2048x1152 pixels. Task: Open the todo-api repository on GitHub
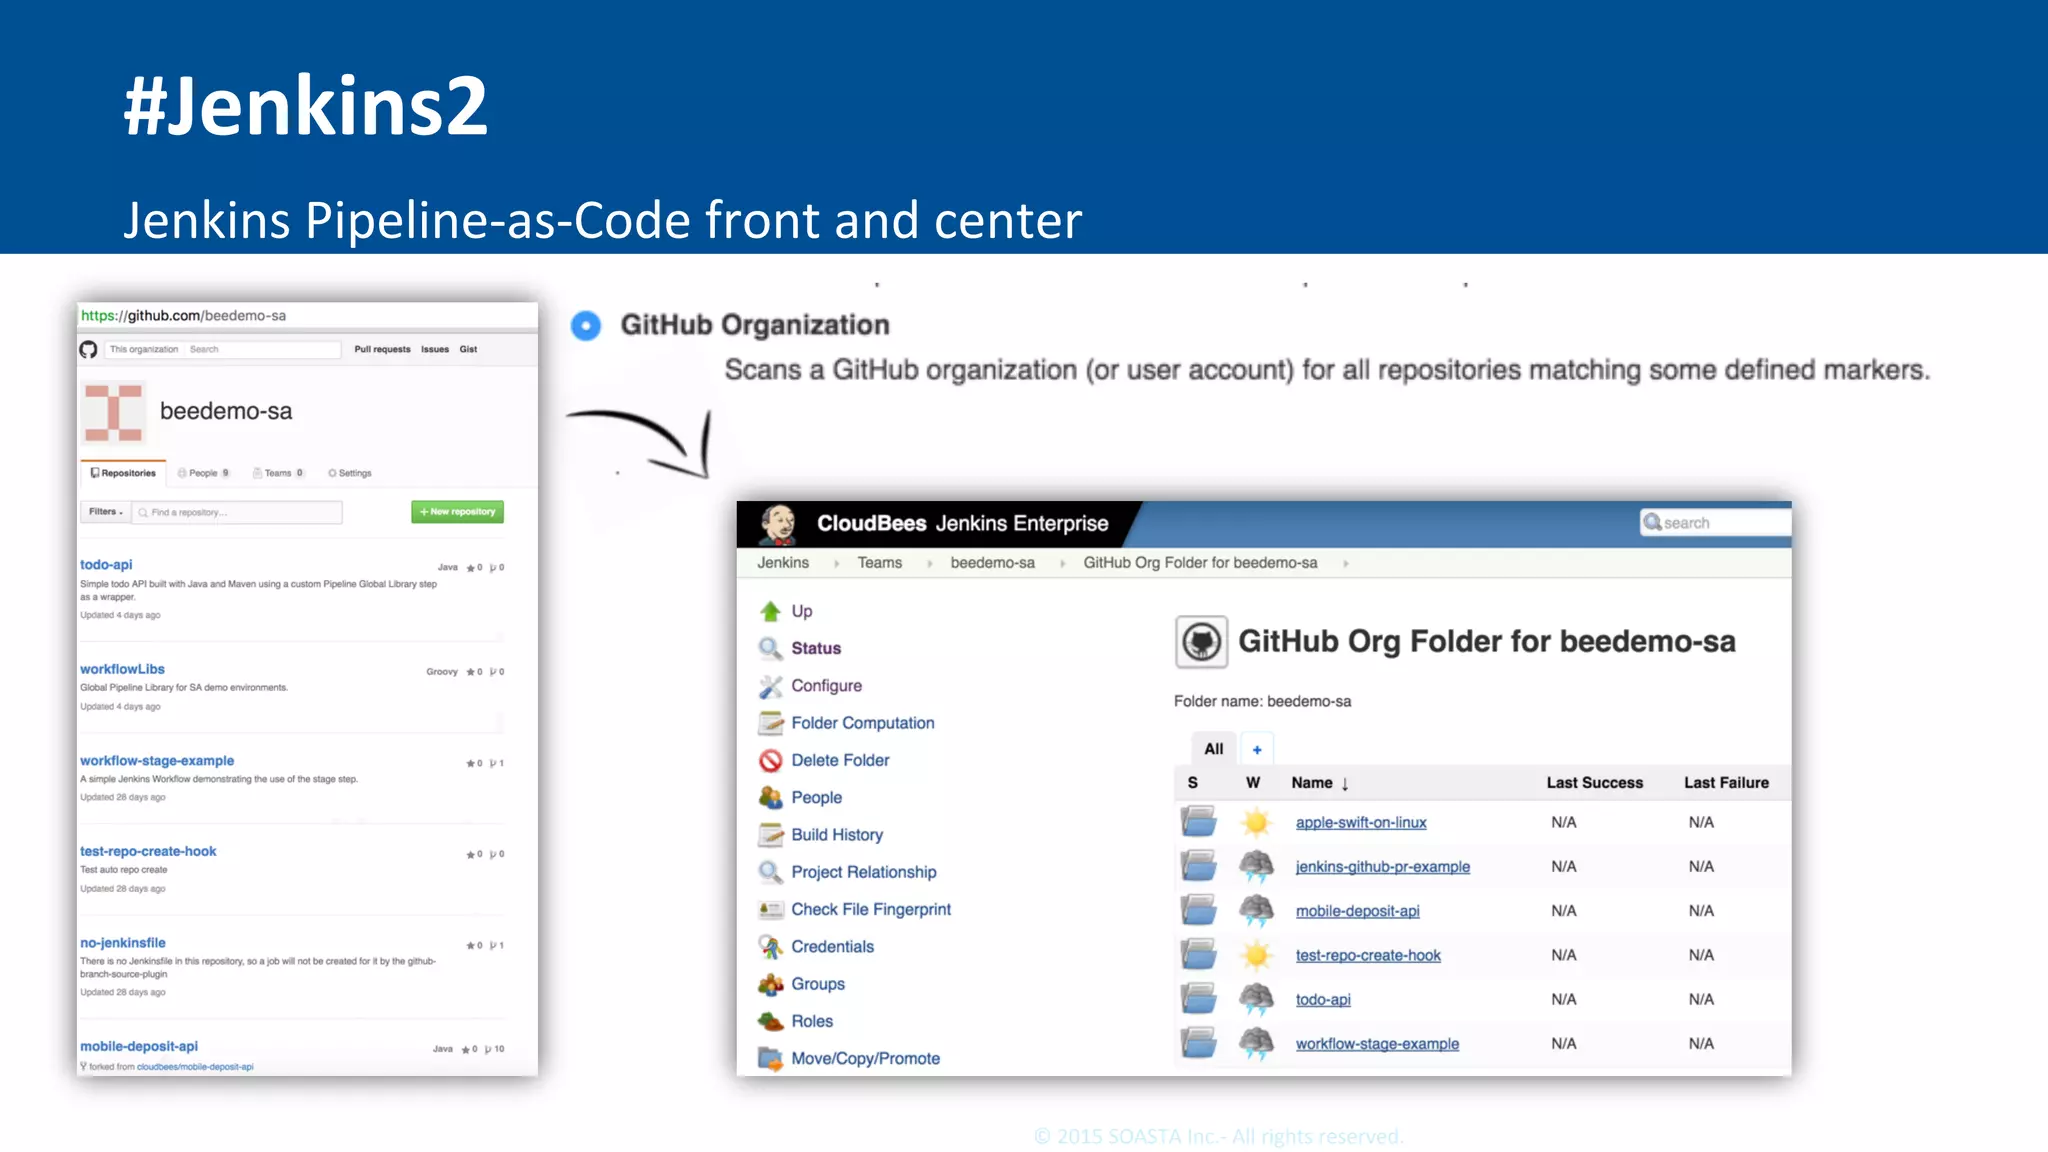106,565
